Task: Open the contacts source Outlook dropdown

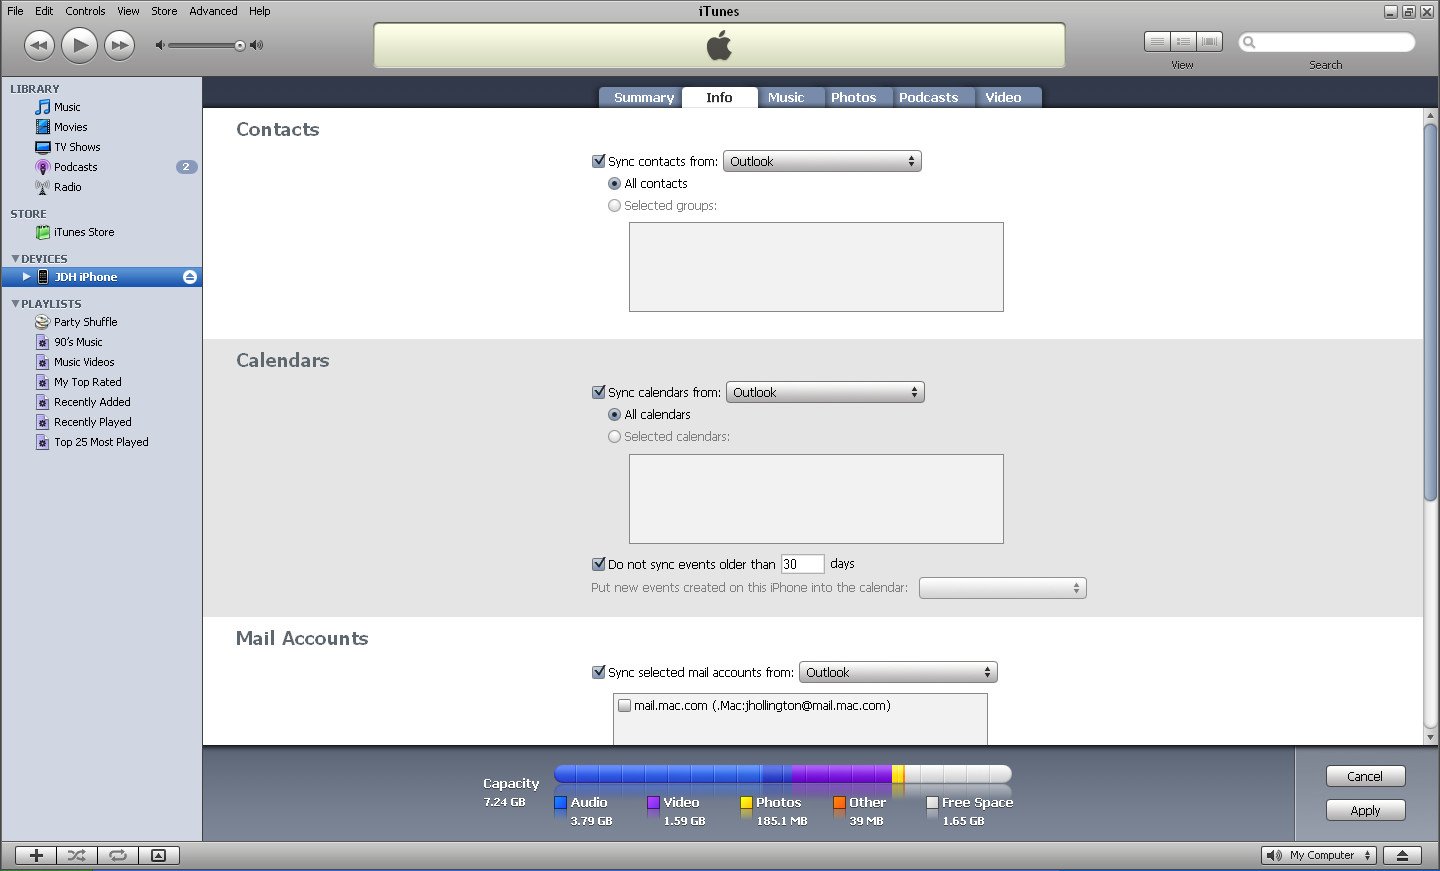Action: pos(822,161)
